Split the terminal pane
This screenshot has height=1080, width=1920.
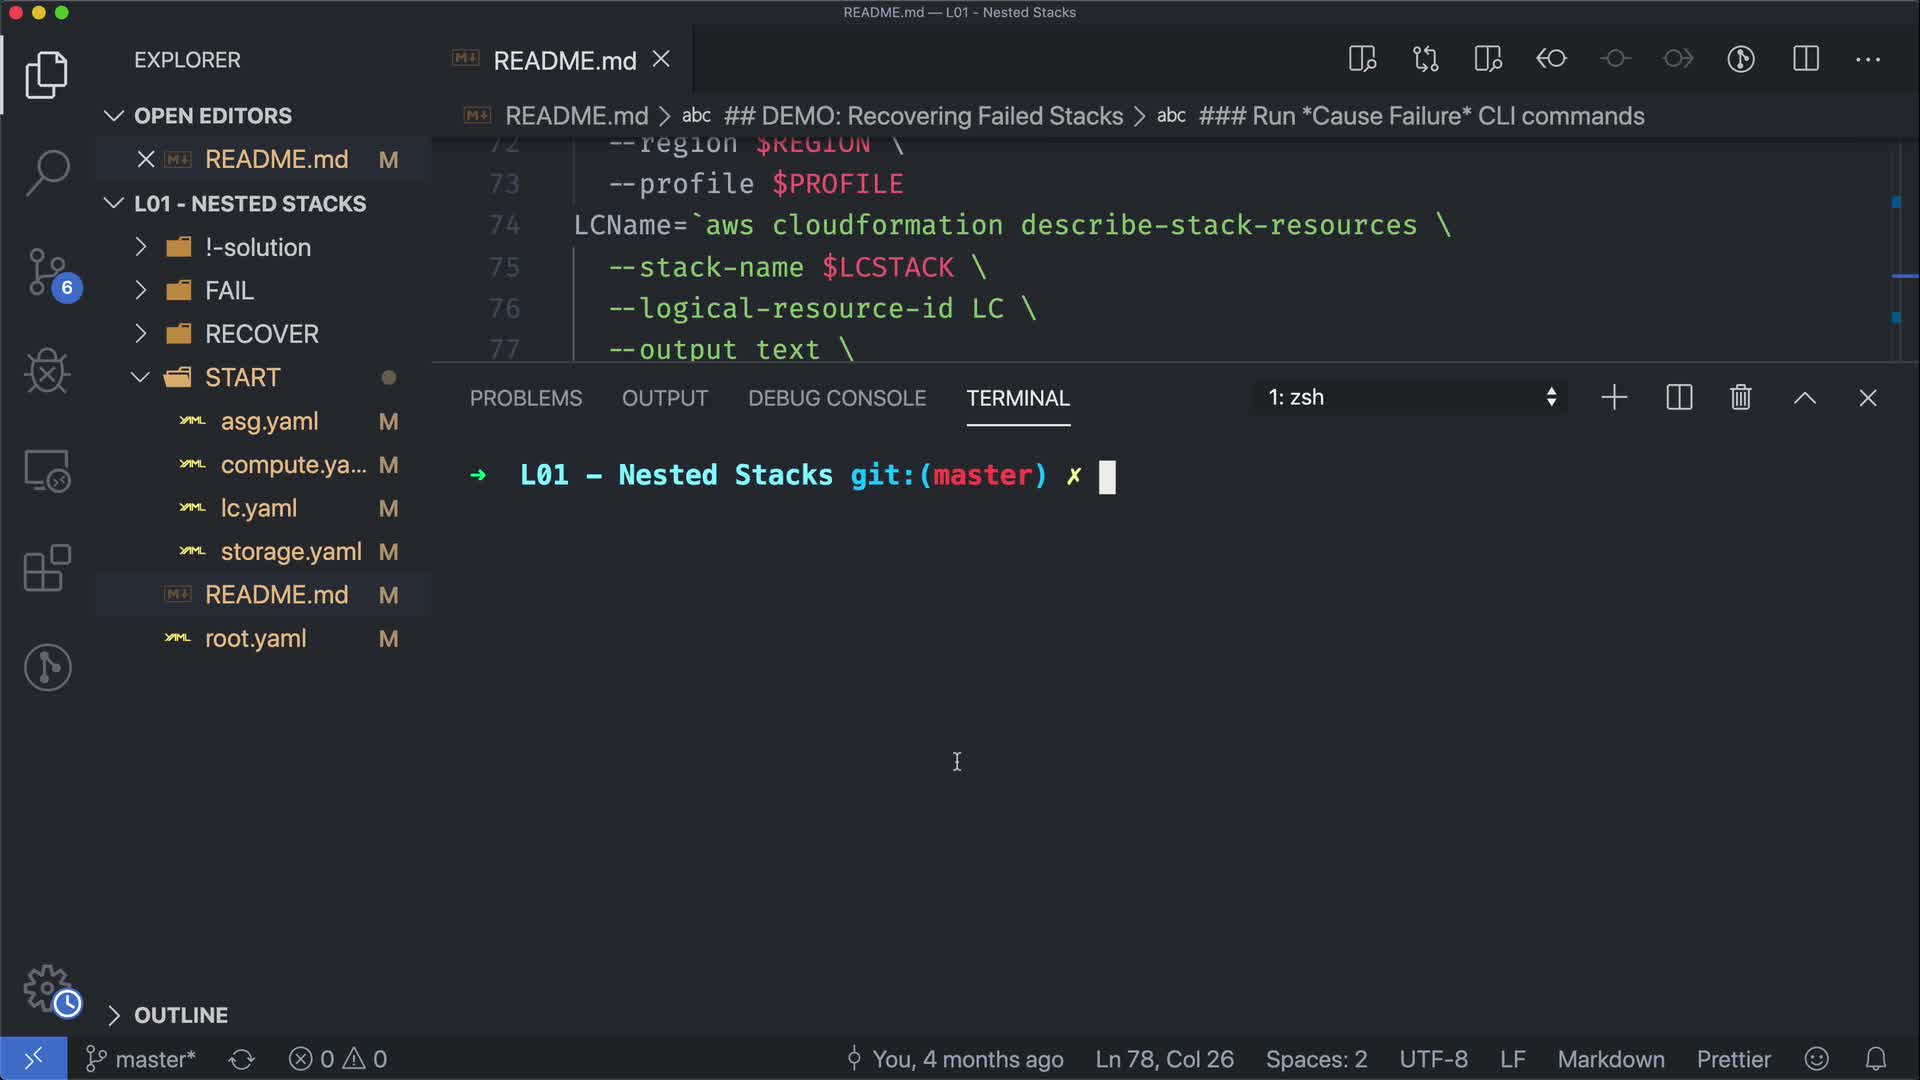pyautogui.click(x=1679, y=398)
